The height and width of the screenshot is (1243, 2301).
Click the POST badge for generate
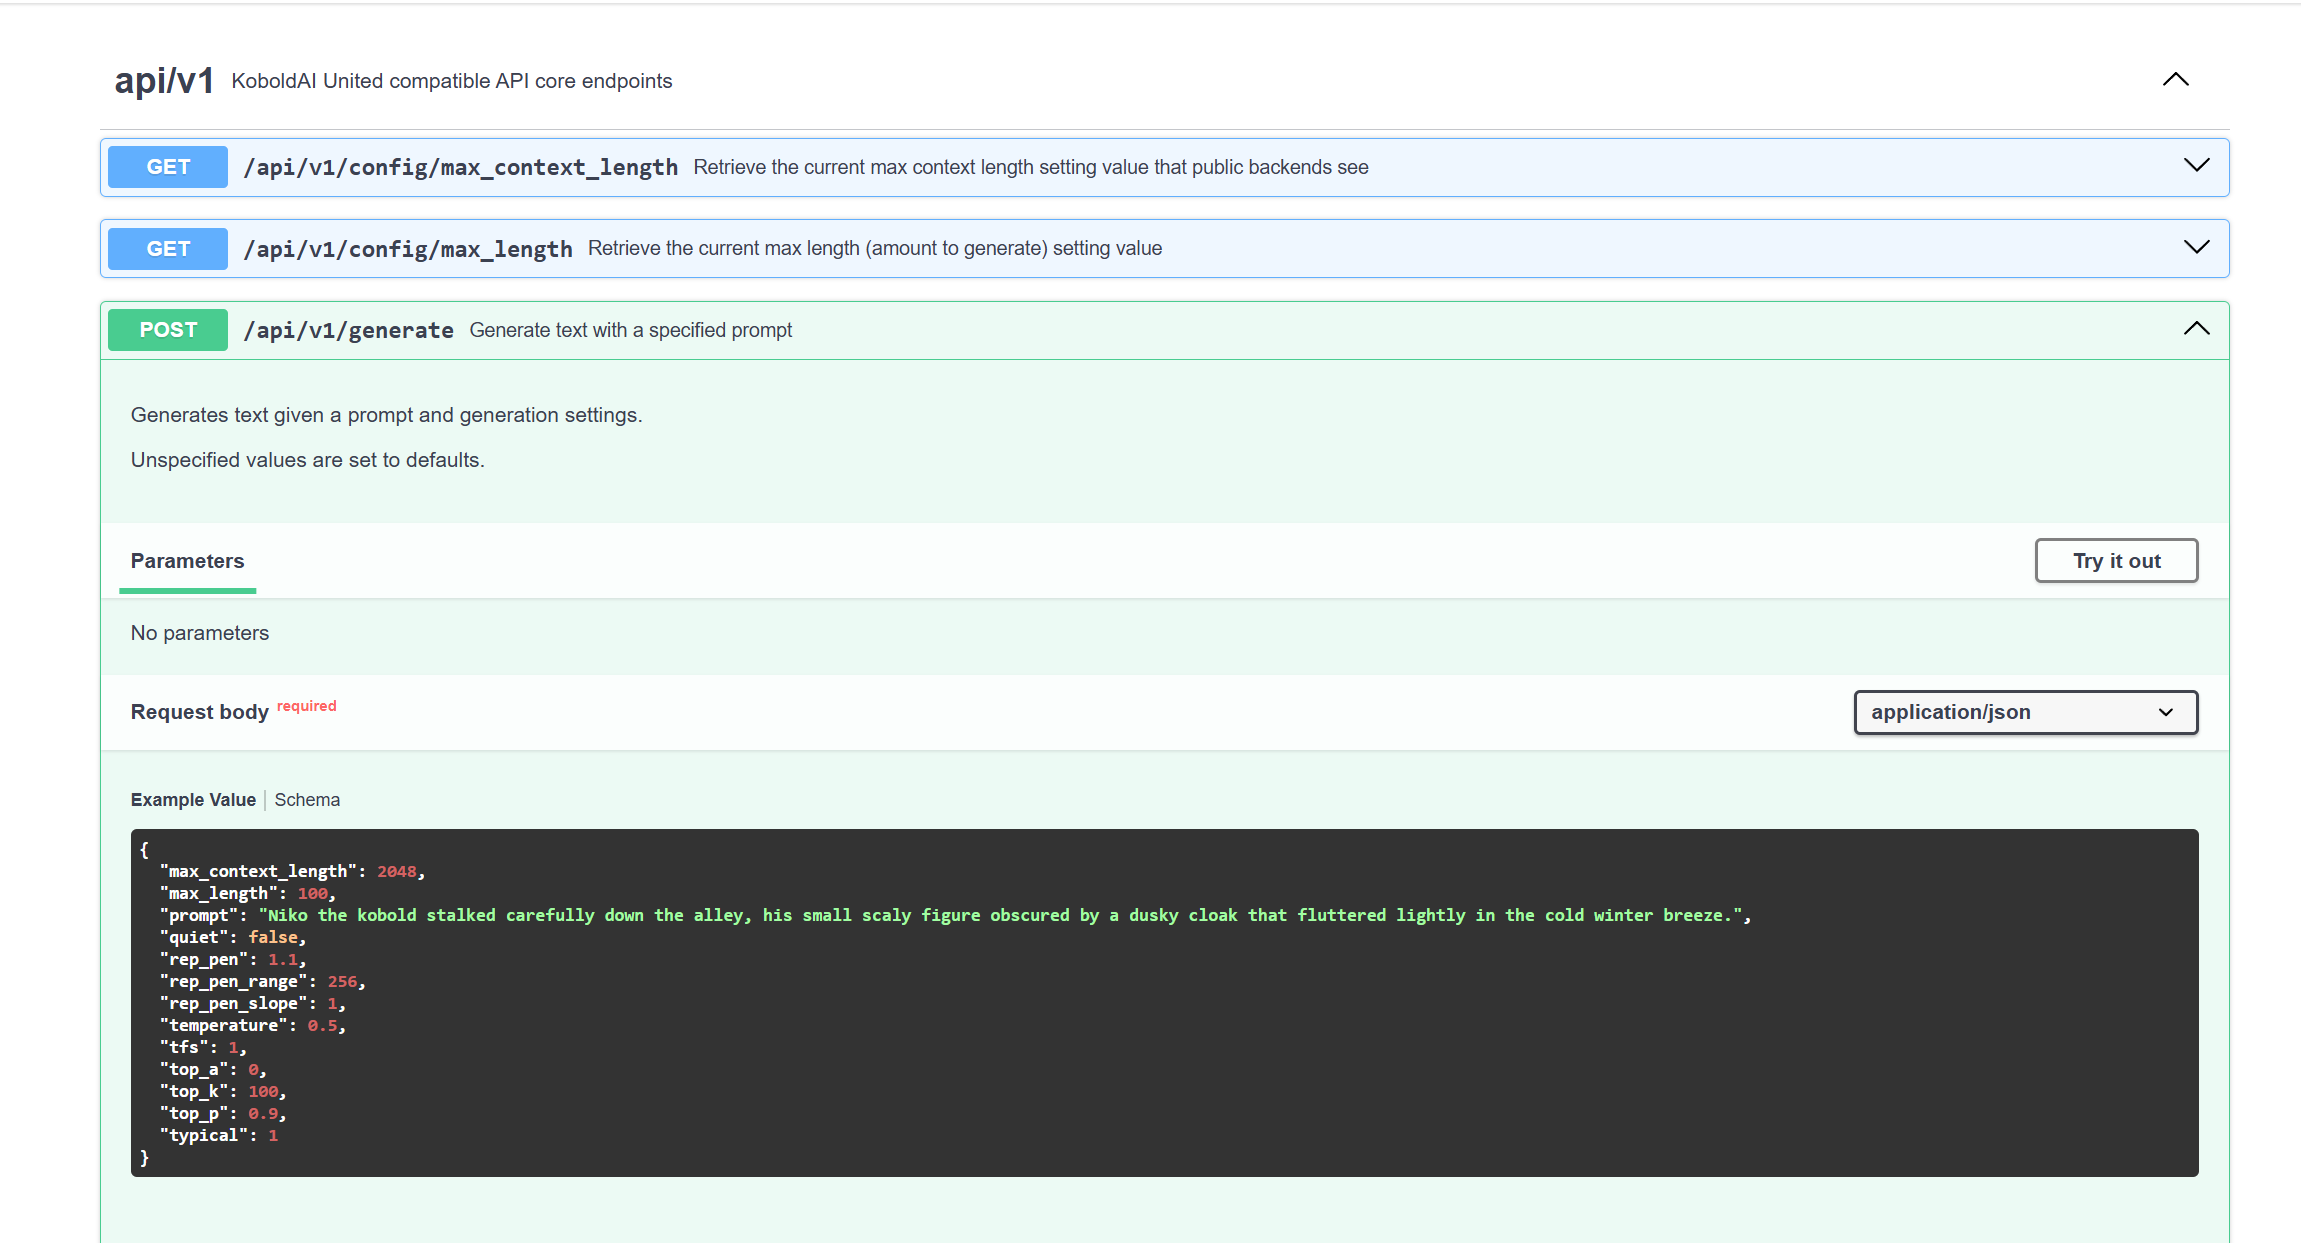pyautogui.click(x=168, y=330)
